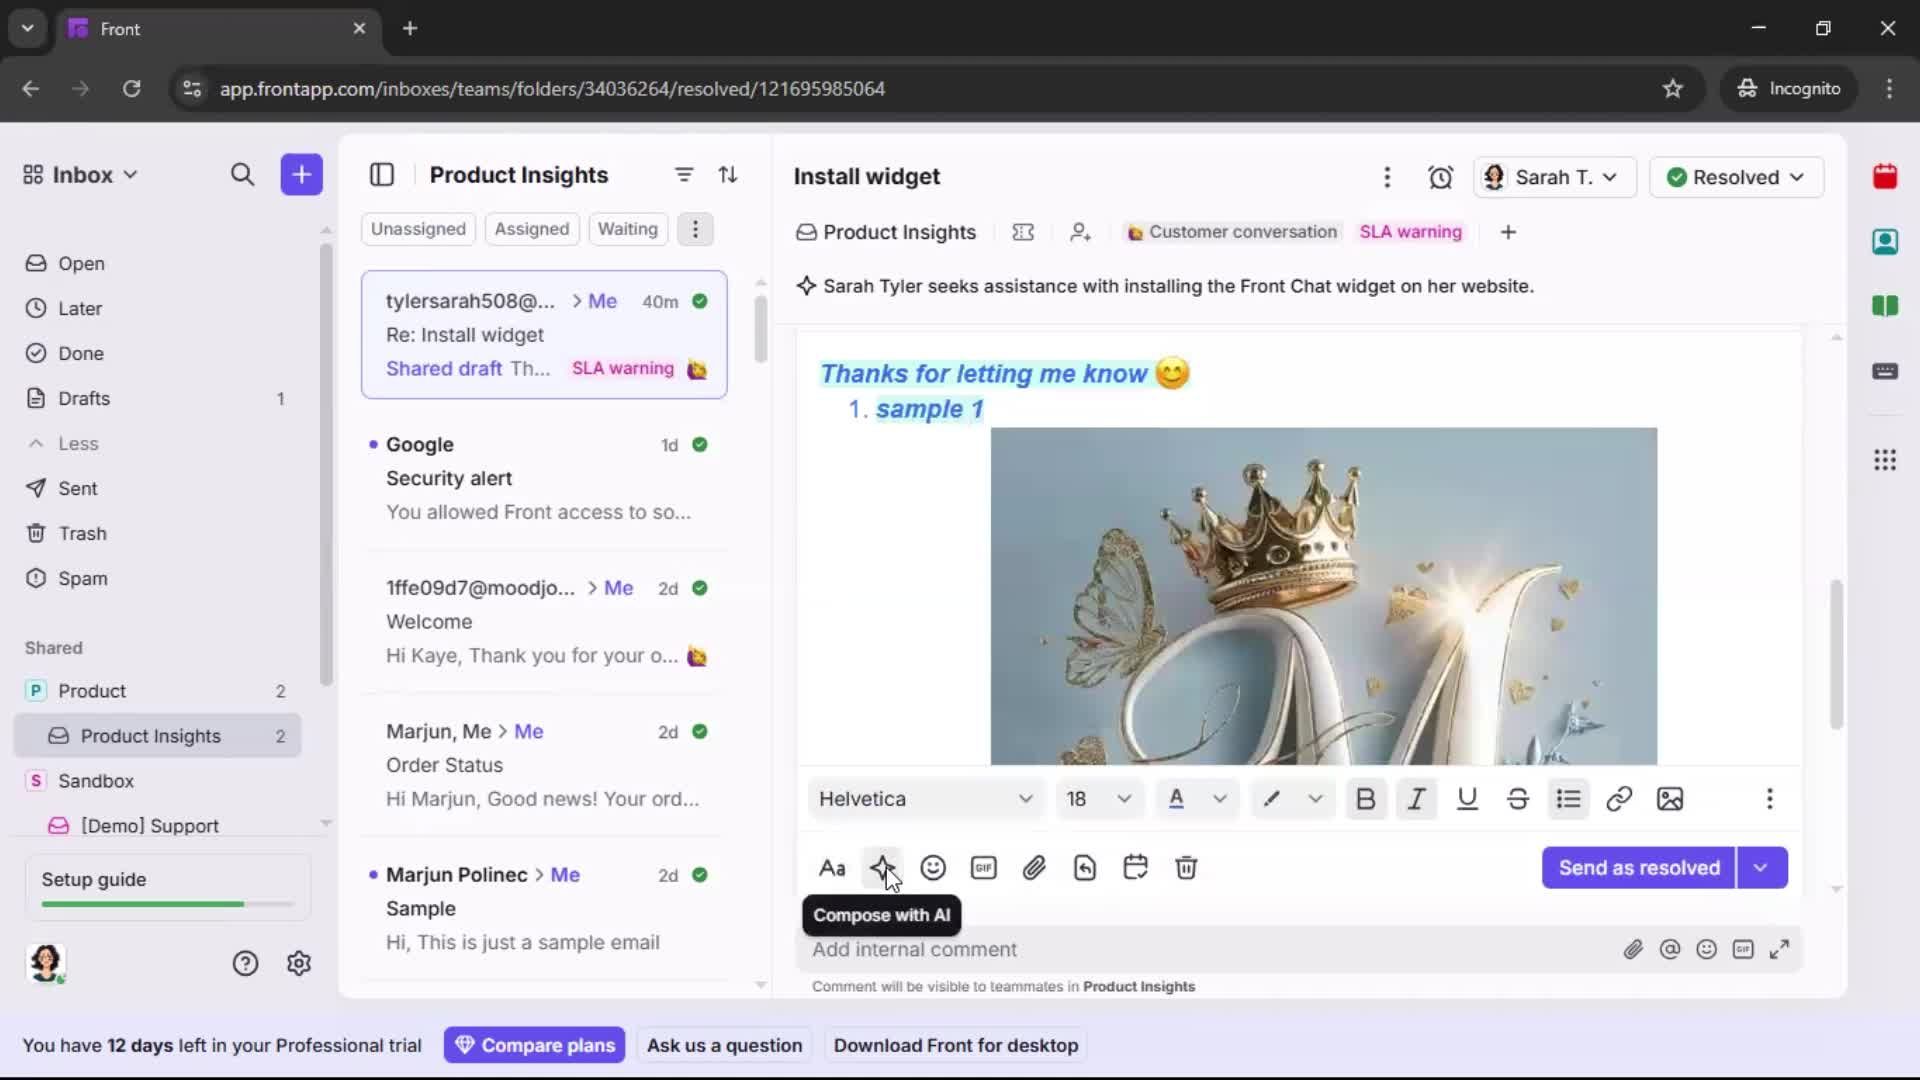The image size is (1920, 1080).
Task: Attach a file to the message
Action: [x=1035, y=867]
